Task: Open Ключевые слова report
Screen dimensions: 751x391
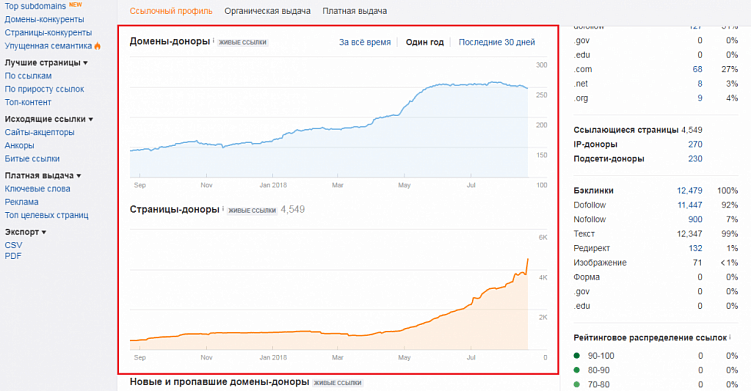Action: [37, 189]
